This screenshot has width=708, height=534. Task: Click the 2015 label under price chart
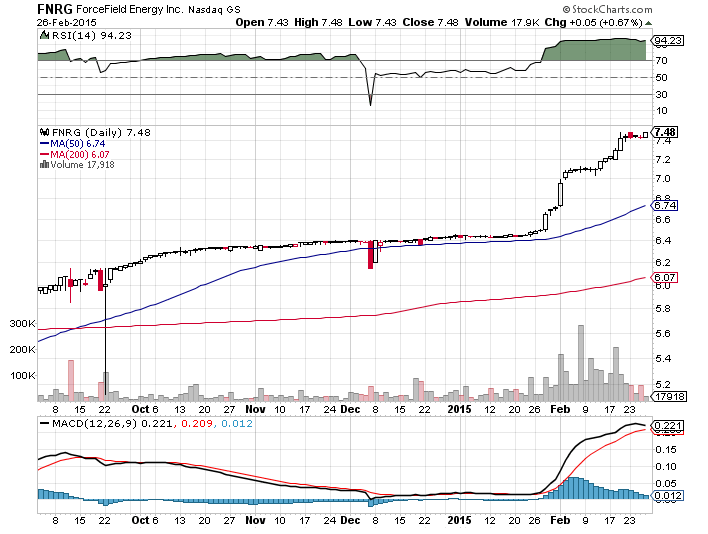pos(459,409)
